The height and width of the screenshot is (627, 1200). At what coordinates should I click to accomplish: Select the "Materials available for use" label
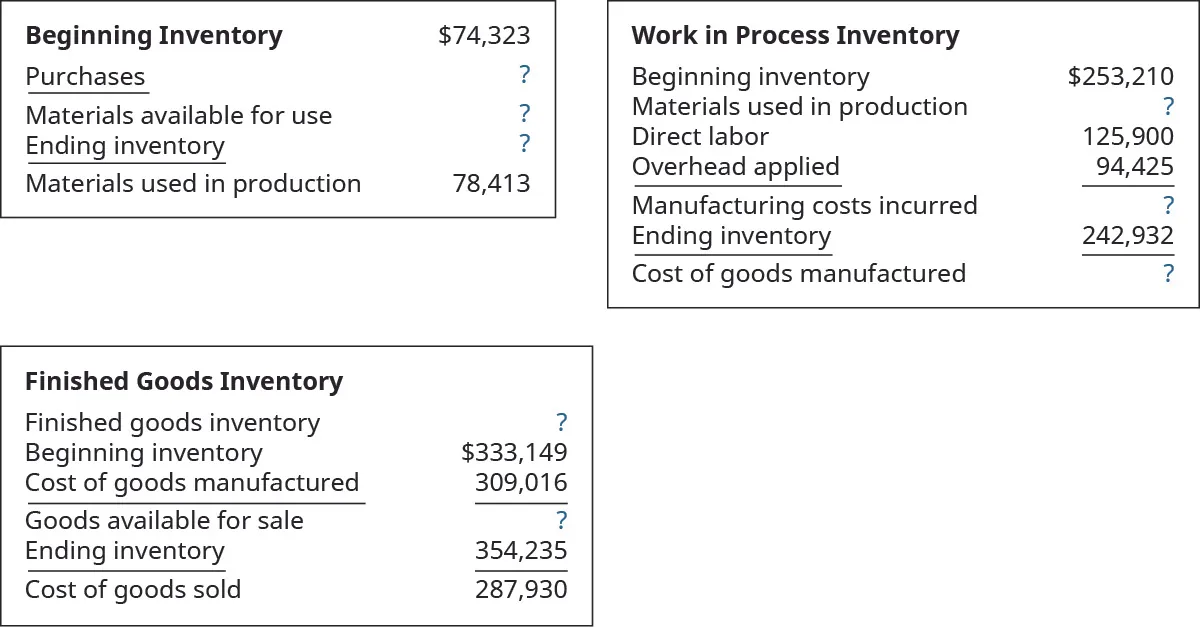coord(178,115)
